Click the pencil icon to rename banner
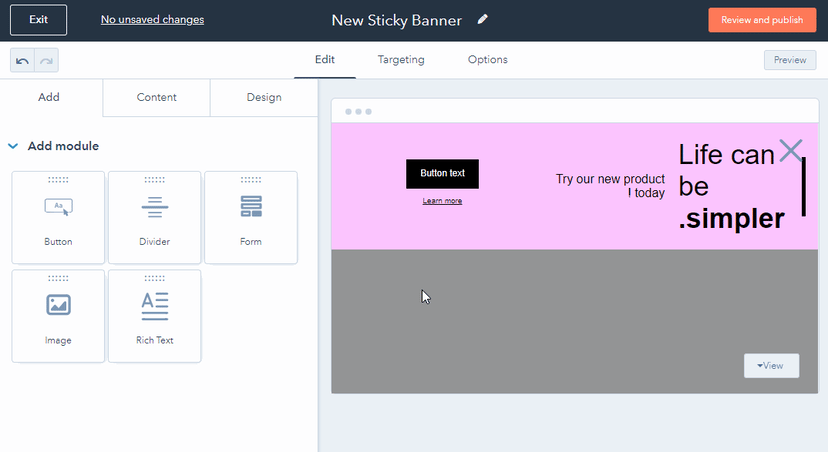Viewport: 828px width, 452px height. pyautogui.click(x=483, y=20)
